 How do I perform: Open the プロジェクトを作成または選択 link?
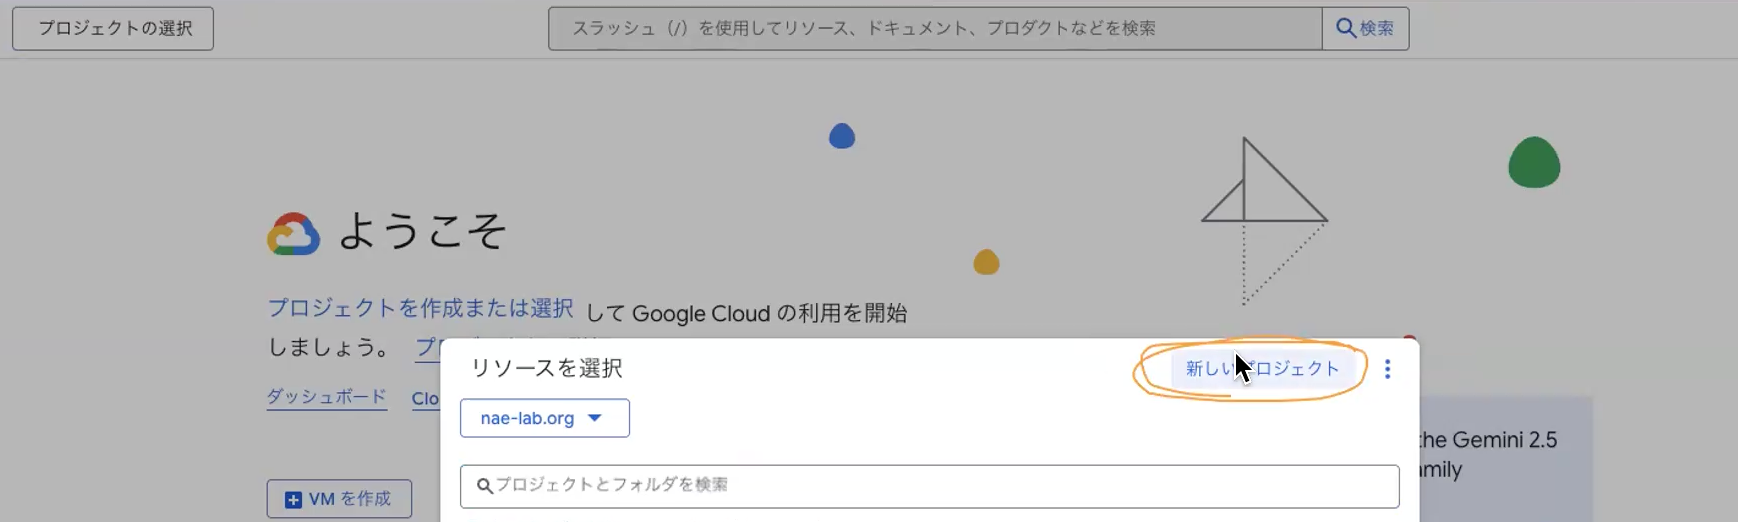[420, 308]
